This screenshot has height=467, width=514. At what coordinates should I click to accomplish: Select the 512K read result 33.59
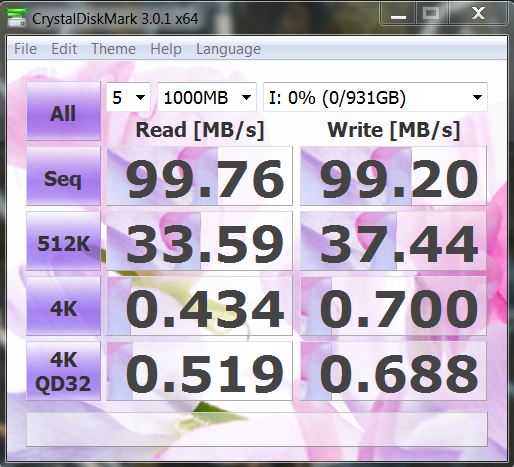199,241
